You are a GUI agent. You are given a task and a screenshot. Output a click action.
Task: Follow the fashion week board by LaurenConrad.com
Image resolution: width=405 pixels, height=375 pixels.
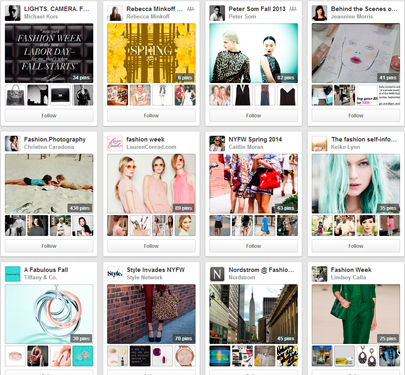coord(151,246)
